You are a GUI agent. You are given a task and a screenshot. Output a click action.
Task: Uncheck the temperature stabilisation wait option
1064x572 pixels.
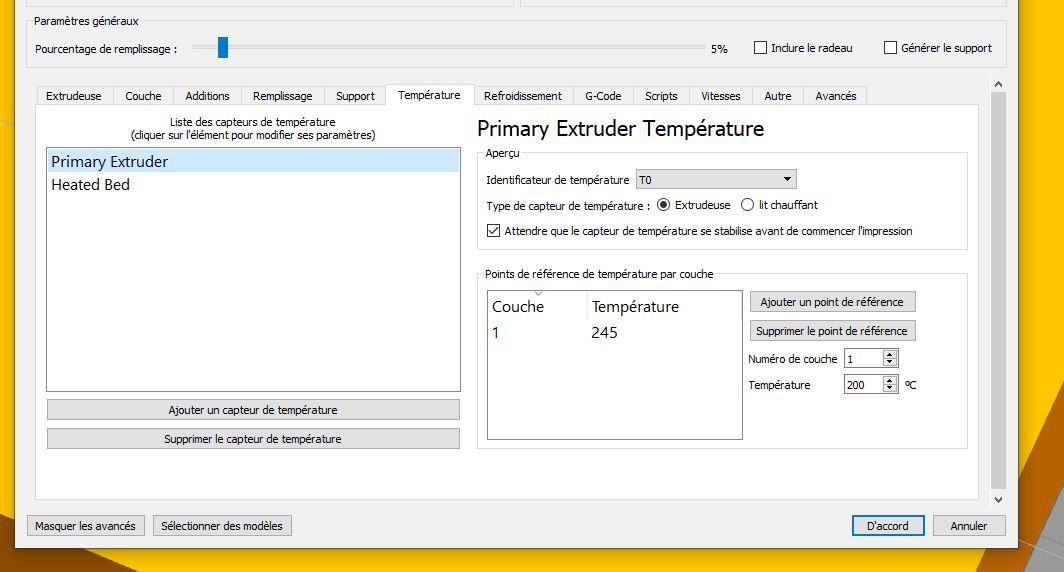[494, 231]
